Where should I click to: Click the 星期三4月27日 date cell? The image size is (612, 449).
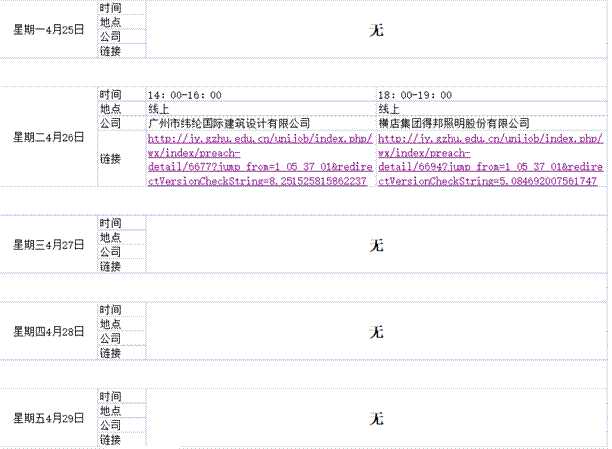[48, 245]
